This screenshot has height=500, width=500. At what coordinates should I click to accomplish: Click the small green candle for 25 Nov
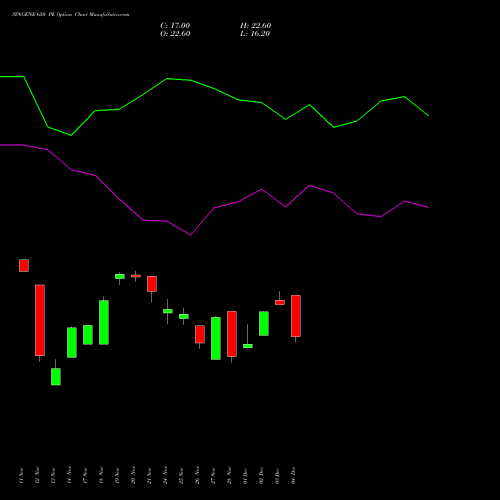[184, 316]
